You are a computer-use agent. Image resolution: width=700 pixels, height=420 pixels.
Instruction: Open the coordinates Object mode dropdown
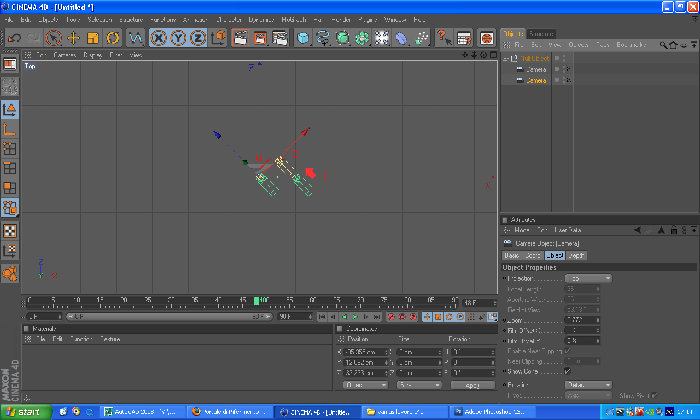365,385
